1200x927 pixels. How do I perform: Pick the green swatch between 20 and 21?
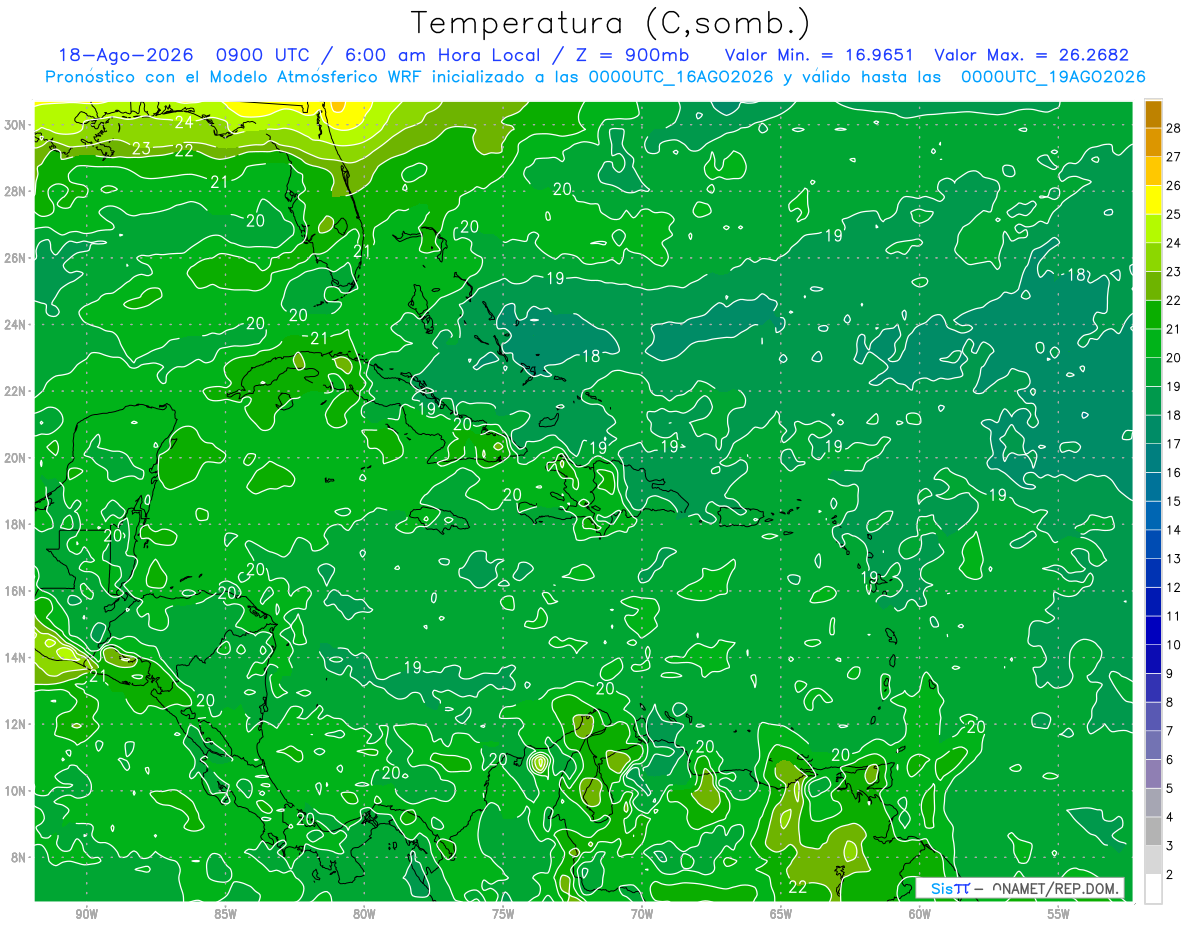(1153, 344)
